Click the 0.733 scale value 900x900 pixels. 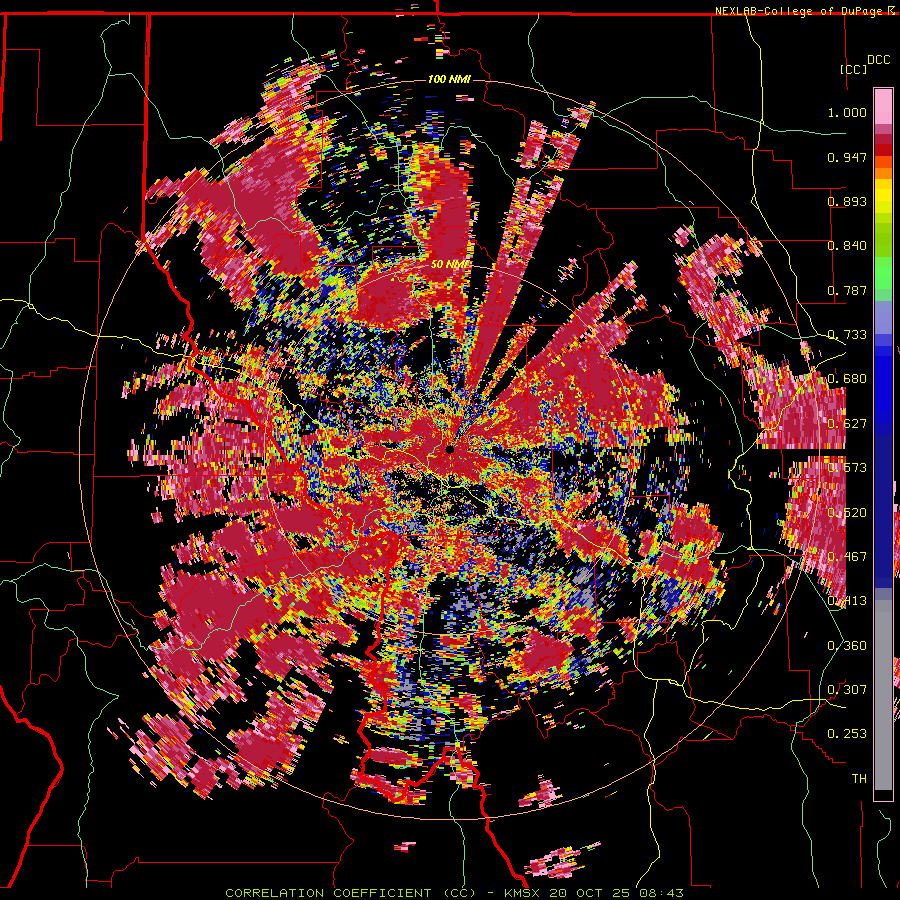(x=847, y=335)
